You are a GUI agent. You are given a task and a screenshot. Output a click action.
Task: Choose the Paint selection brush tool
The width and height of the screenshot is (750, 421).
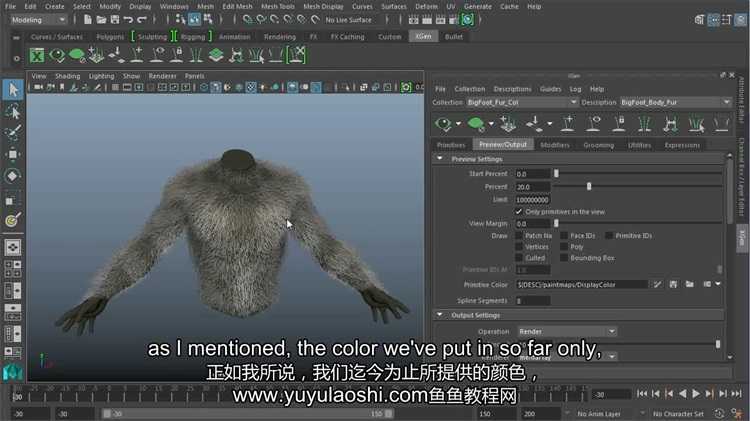pyautogui.click(x=13, y=133)
